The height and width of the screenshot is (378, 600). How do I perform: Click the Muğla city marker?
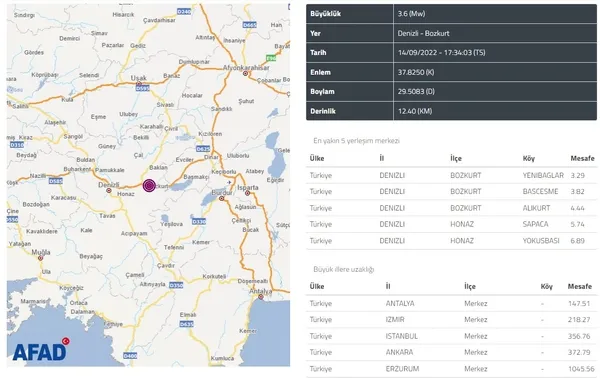pyautogui.click(x=40, y=258)
